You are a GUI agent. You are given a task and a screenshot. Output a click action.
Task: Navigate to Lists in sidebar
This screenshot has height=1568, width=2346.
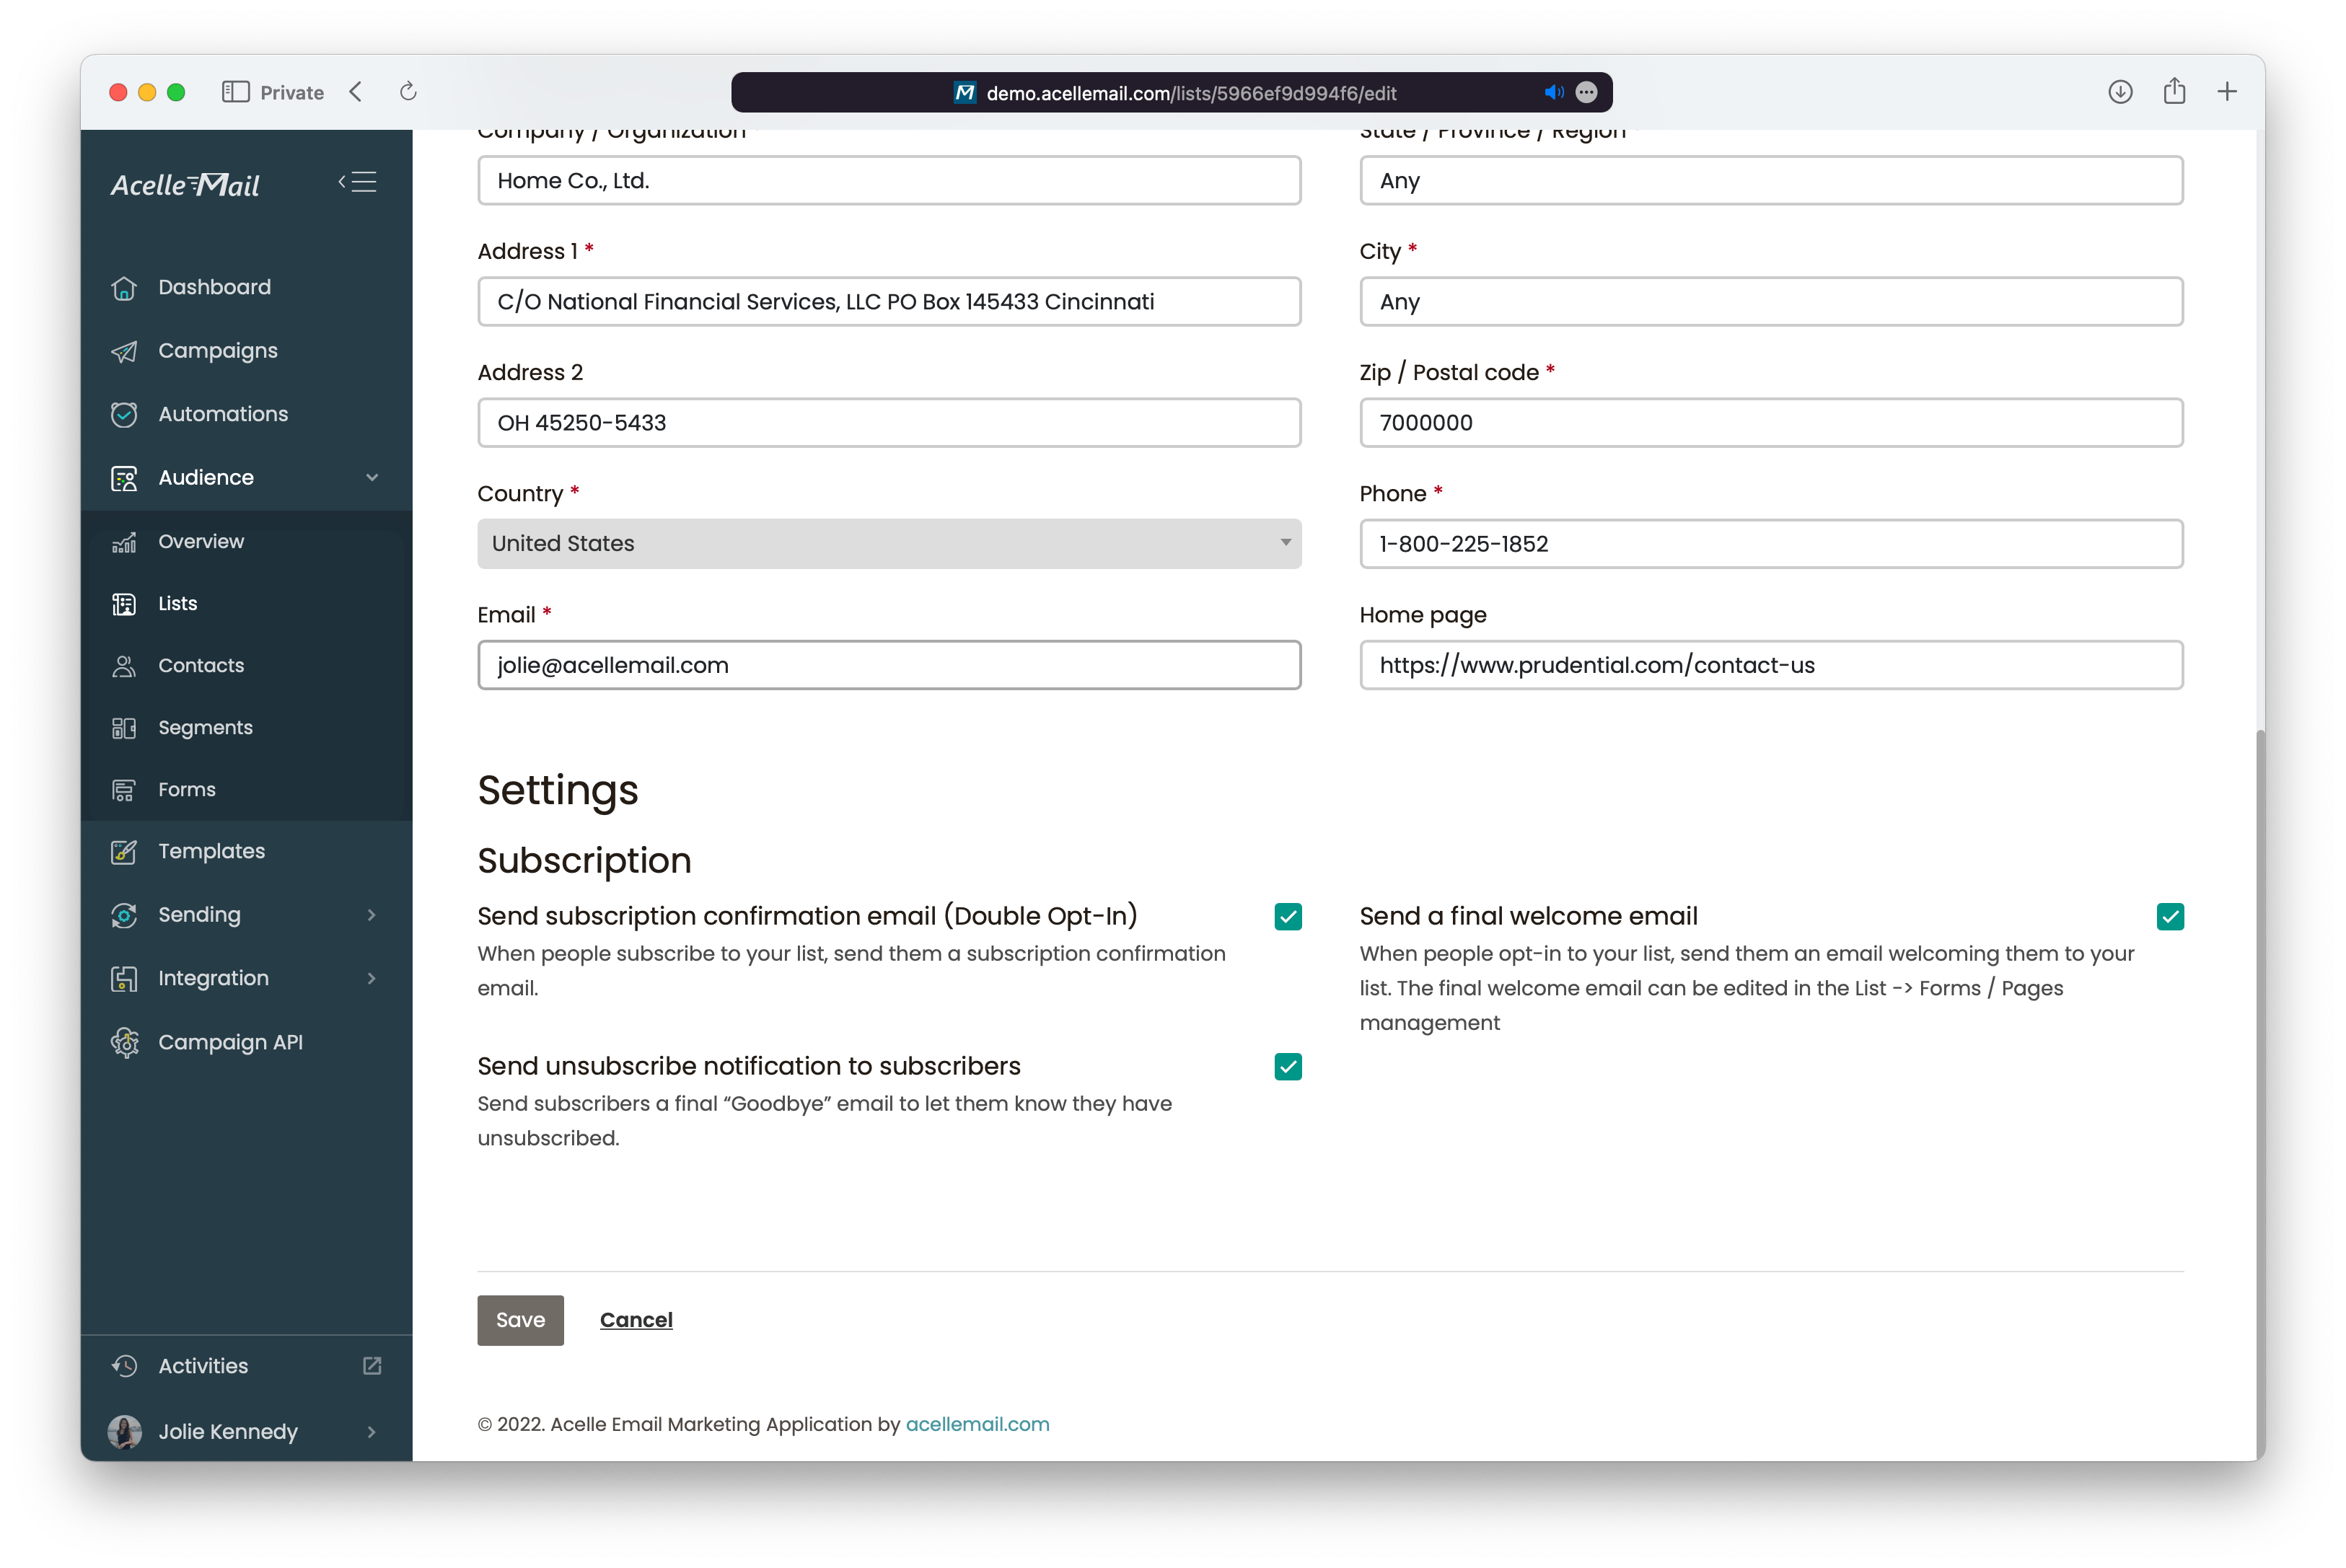(x=178, y=602)
